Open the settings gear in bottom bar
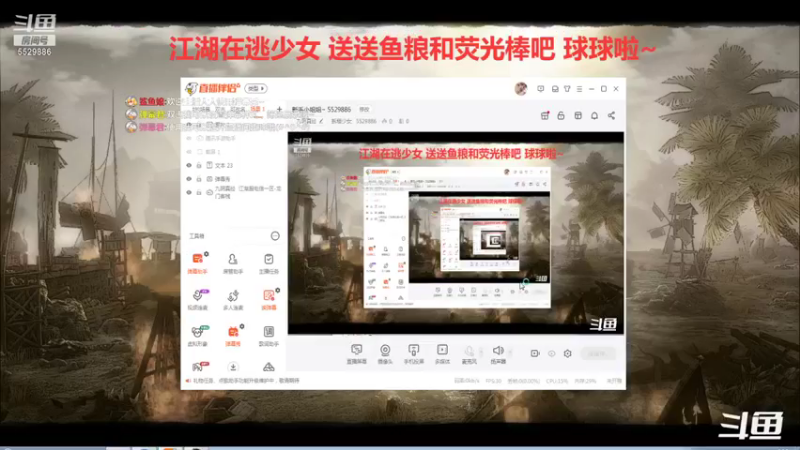This screenshot has height=450, width=800. point(567,353)
